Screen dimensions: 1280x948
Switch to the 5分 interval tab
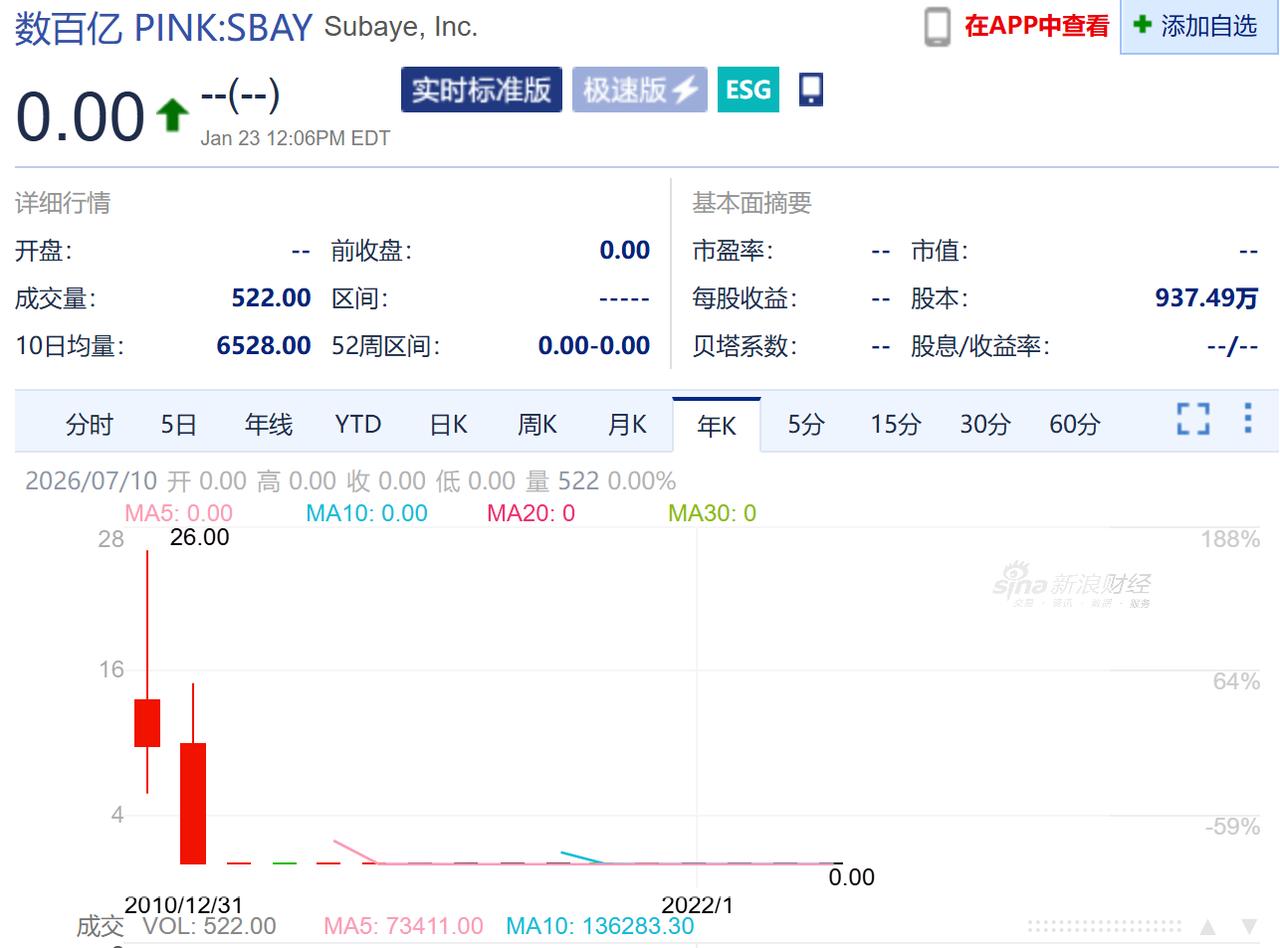point(806,424)
